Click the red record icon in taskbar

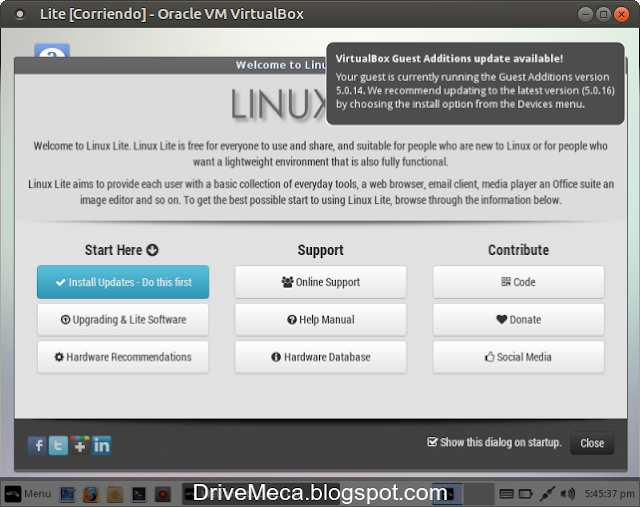tap(162, 494)
